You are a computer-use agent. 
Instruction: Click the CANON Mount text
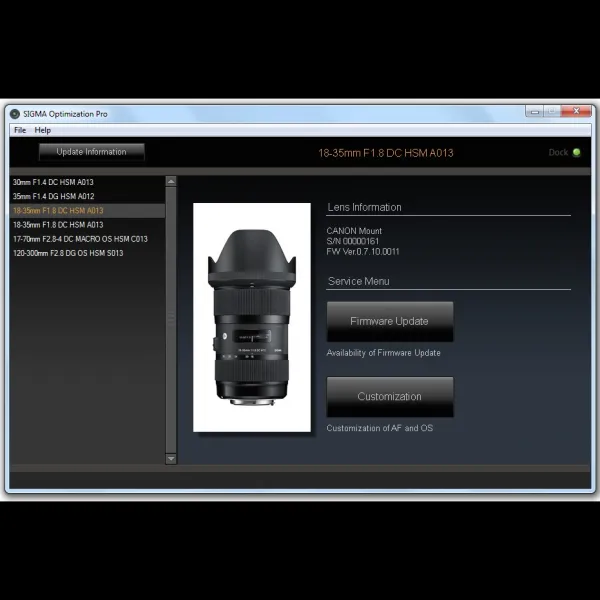(354, 231)
